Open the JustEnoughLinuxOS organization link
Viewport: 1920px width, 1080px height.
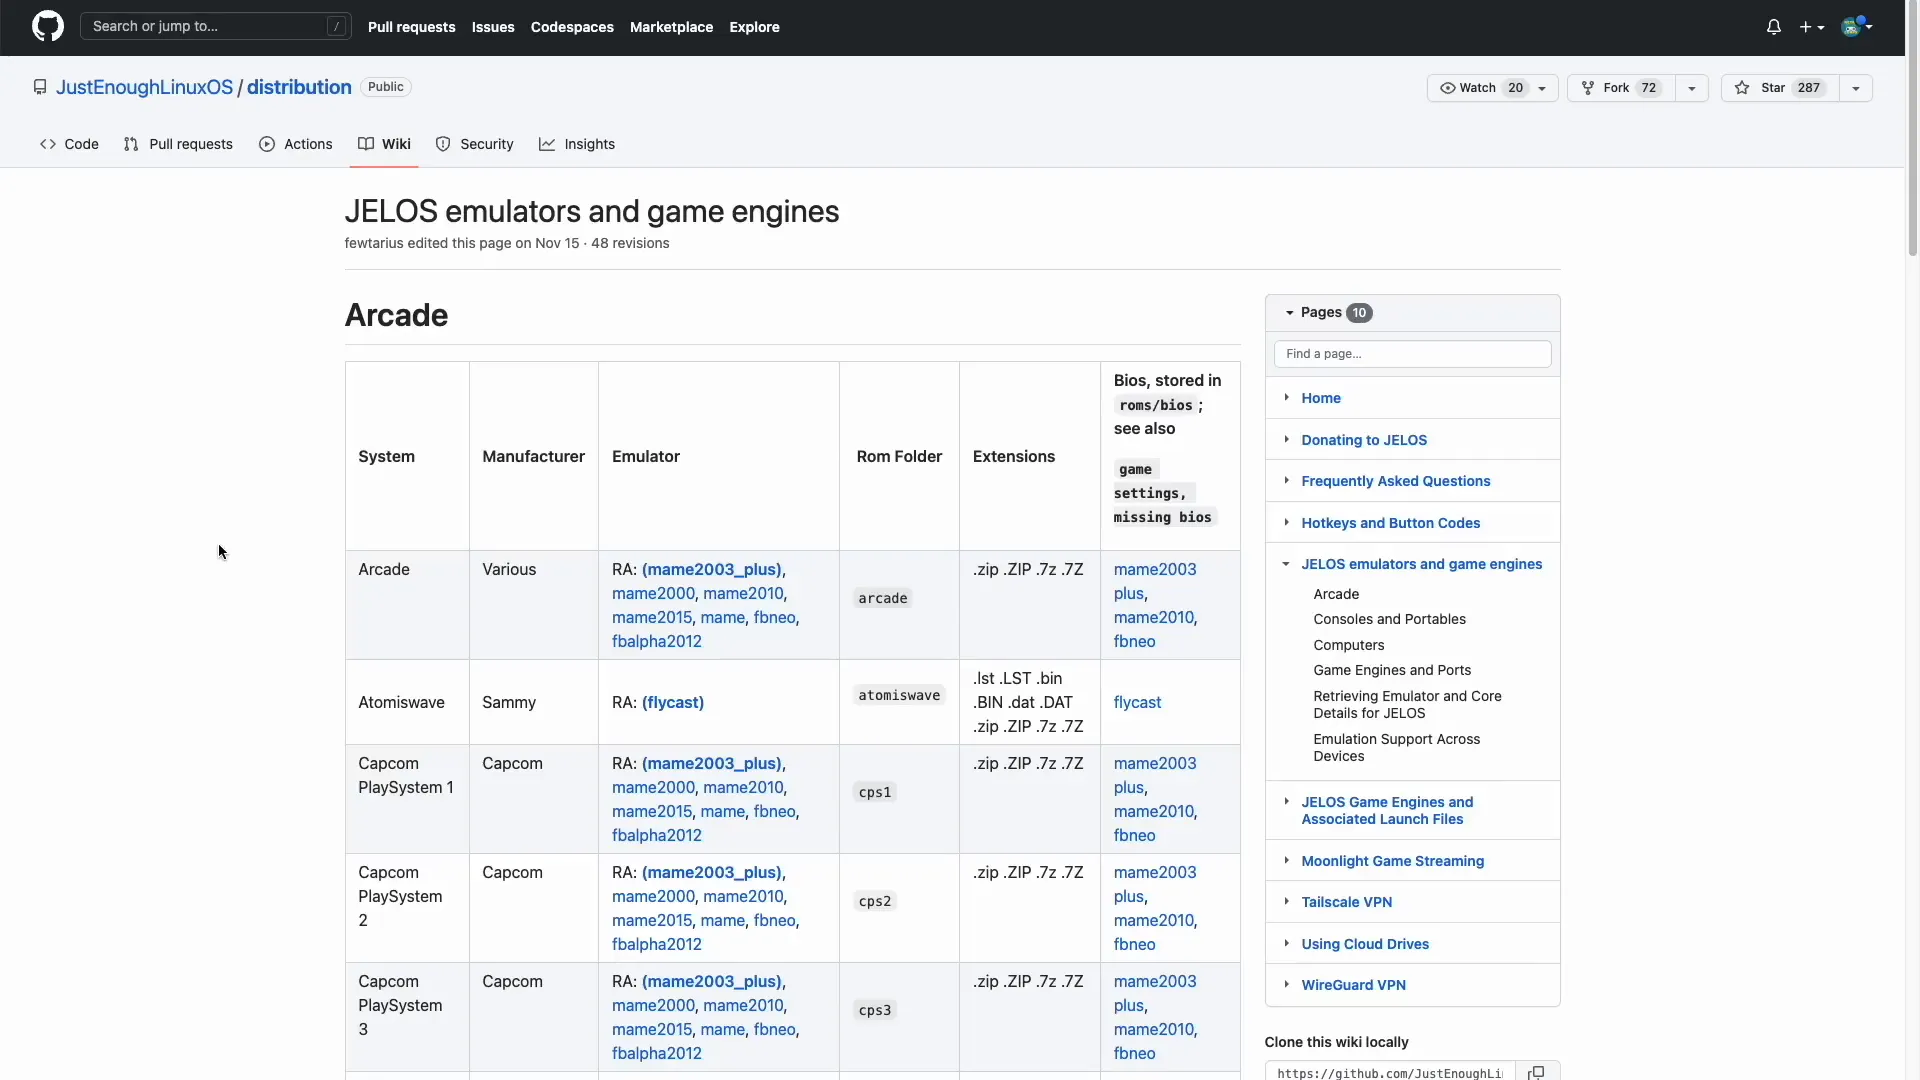point(144,87)
